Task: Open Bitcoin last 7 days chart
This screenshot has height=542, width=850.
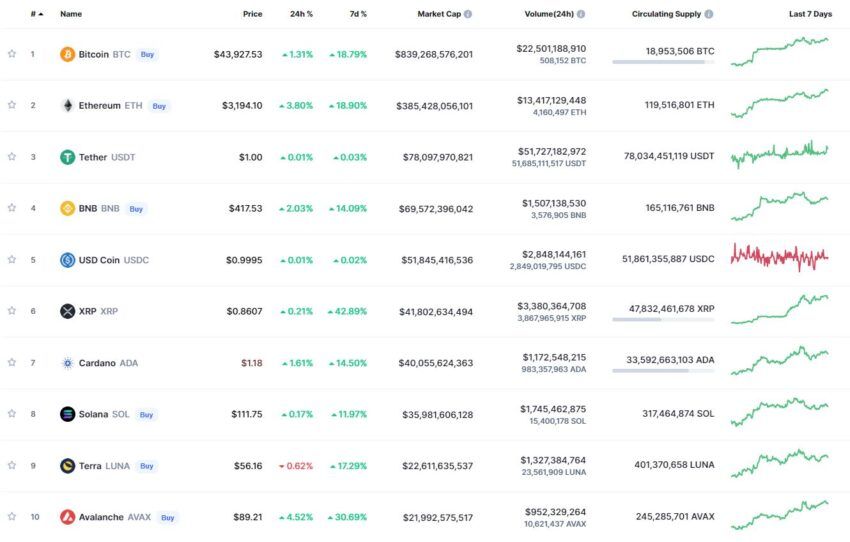Action: point(780,51)
